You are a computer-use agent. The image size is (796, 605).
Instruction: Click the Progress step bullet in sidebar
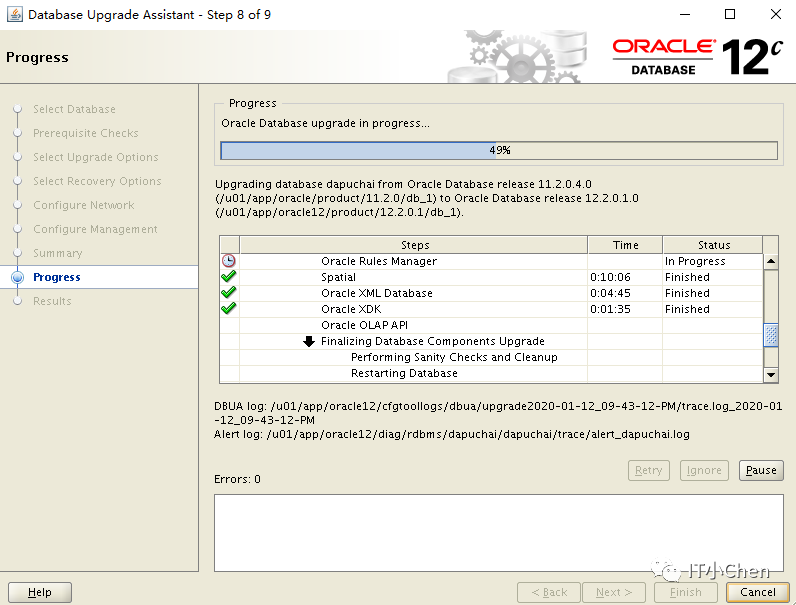point(17,277)
